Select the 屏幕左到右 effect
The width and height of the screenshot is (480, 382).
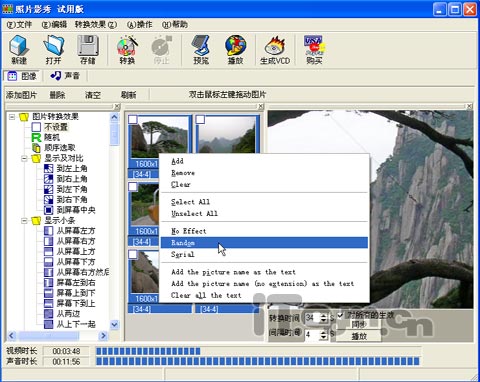(x=49, y=283)
